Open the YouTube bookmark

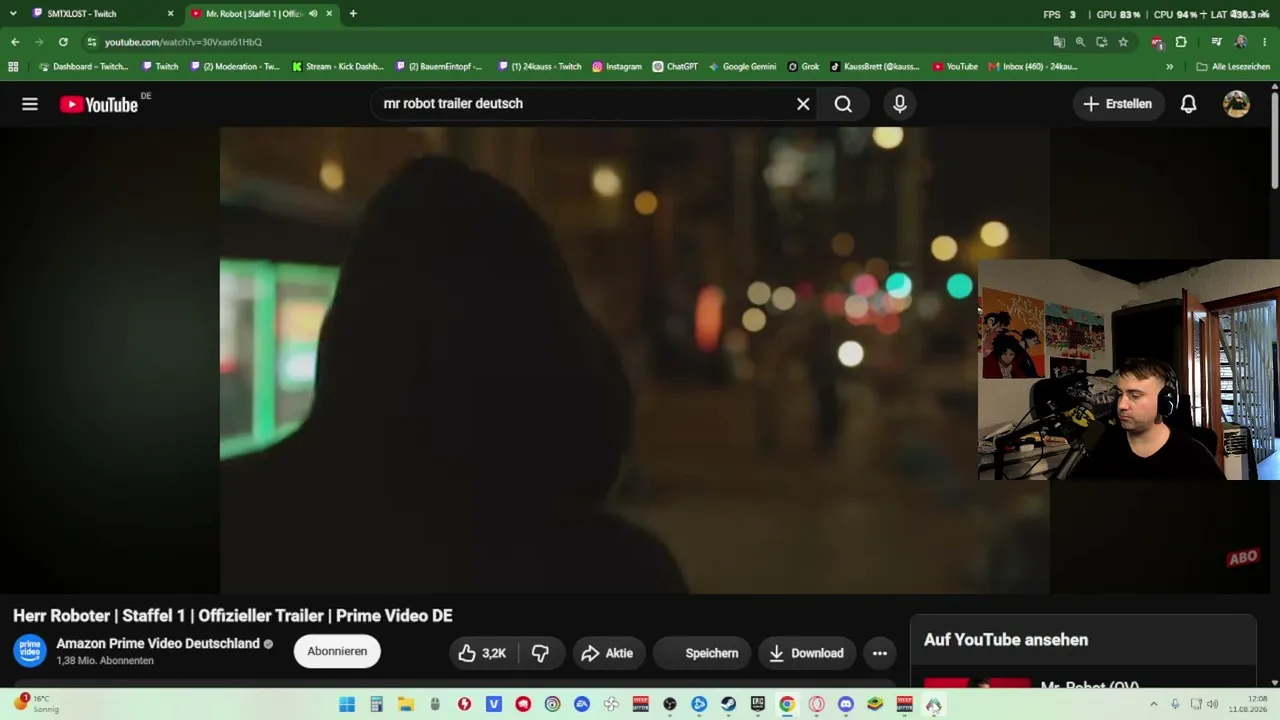pos(955,67)
